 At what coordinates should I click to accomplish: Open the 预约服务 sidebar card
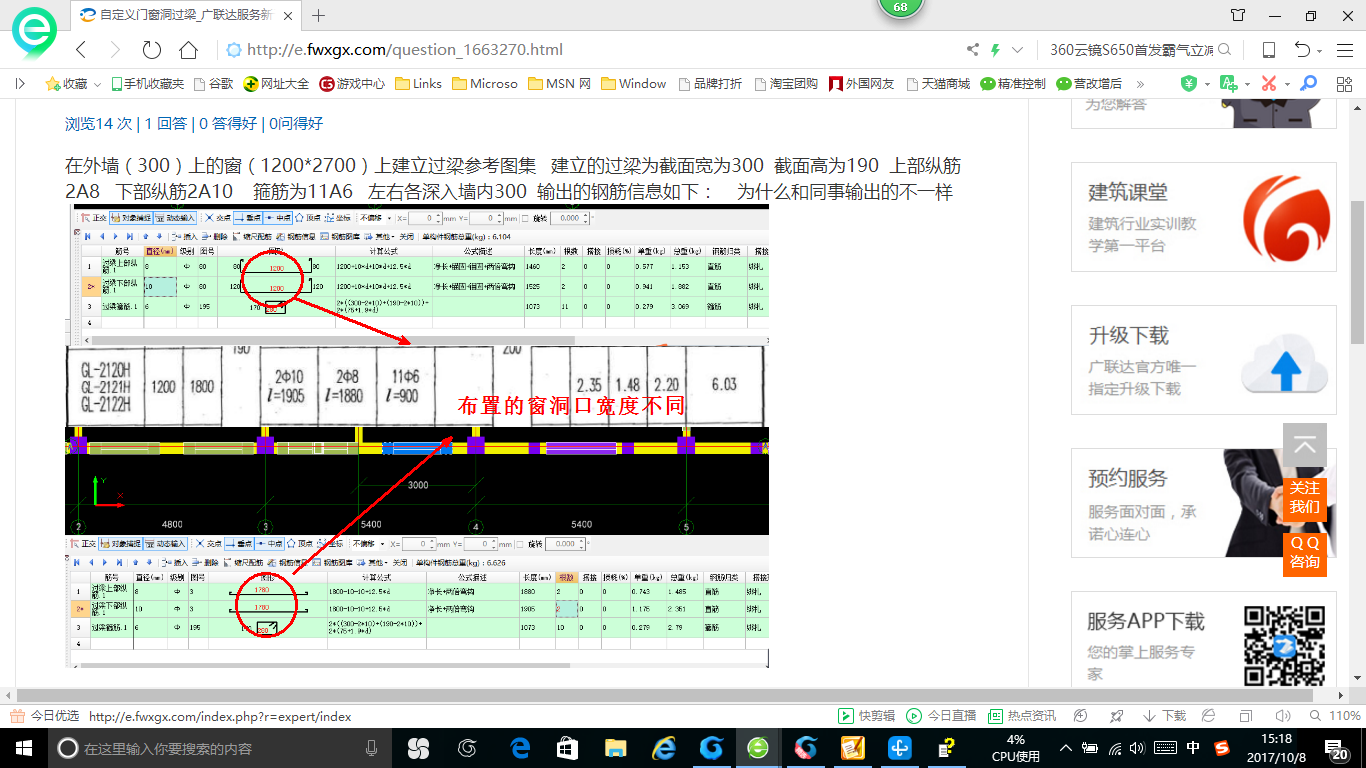1204,503
